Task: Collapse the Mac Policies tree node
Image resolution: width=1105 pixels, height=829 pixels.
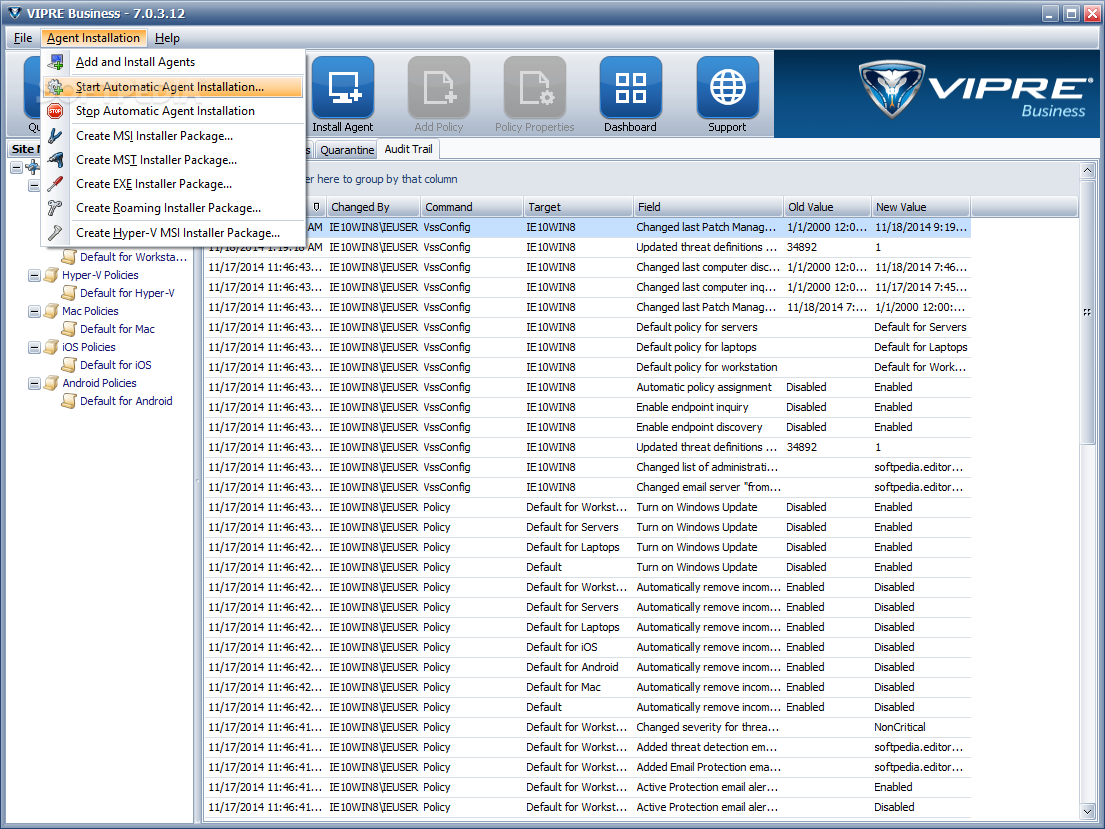Action: point(34,312)
